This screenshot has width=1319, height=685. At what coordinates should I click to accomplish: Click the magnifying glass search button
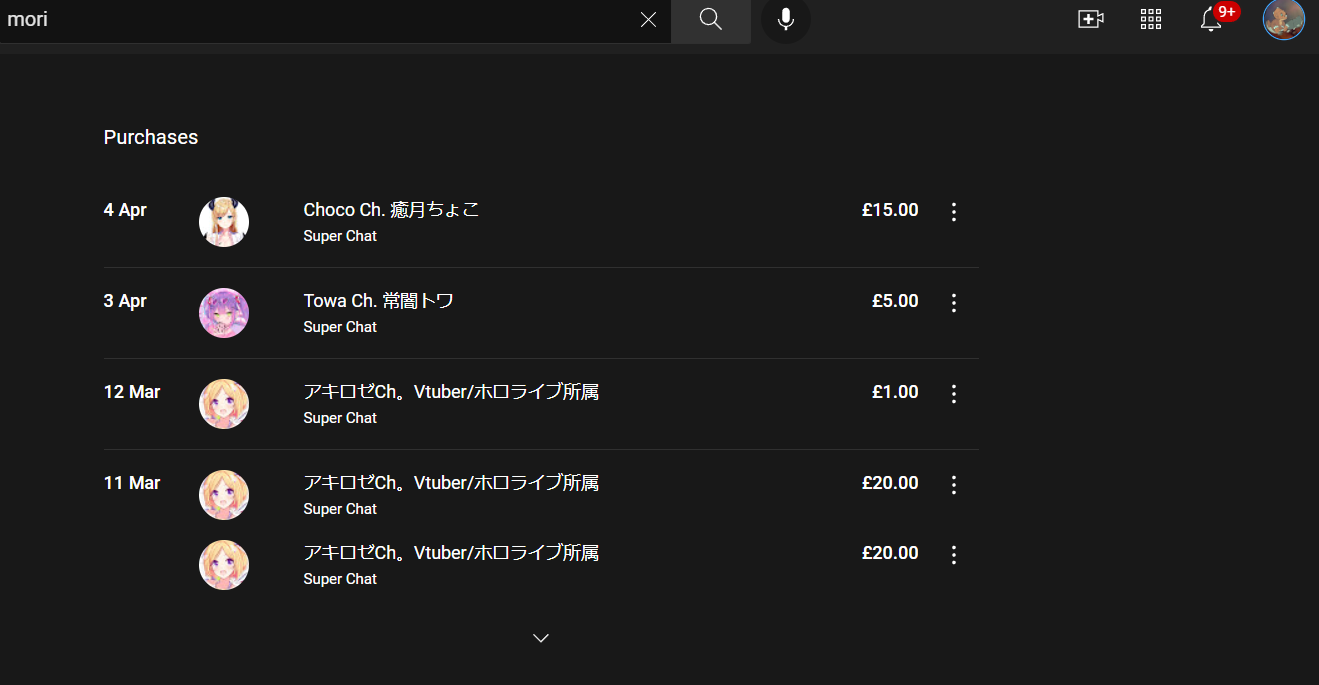(711, 20)
